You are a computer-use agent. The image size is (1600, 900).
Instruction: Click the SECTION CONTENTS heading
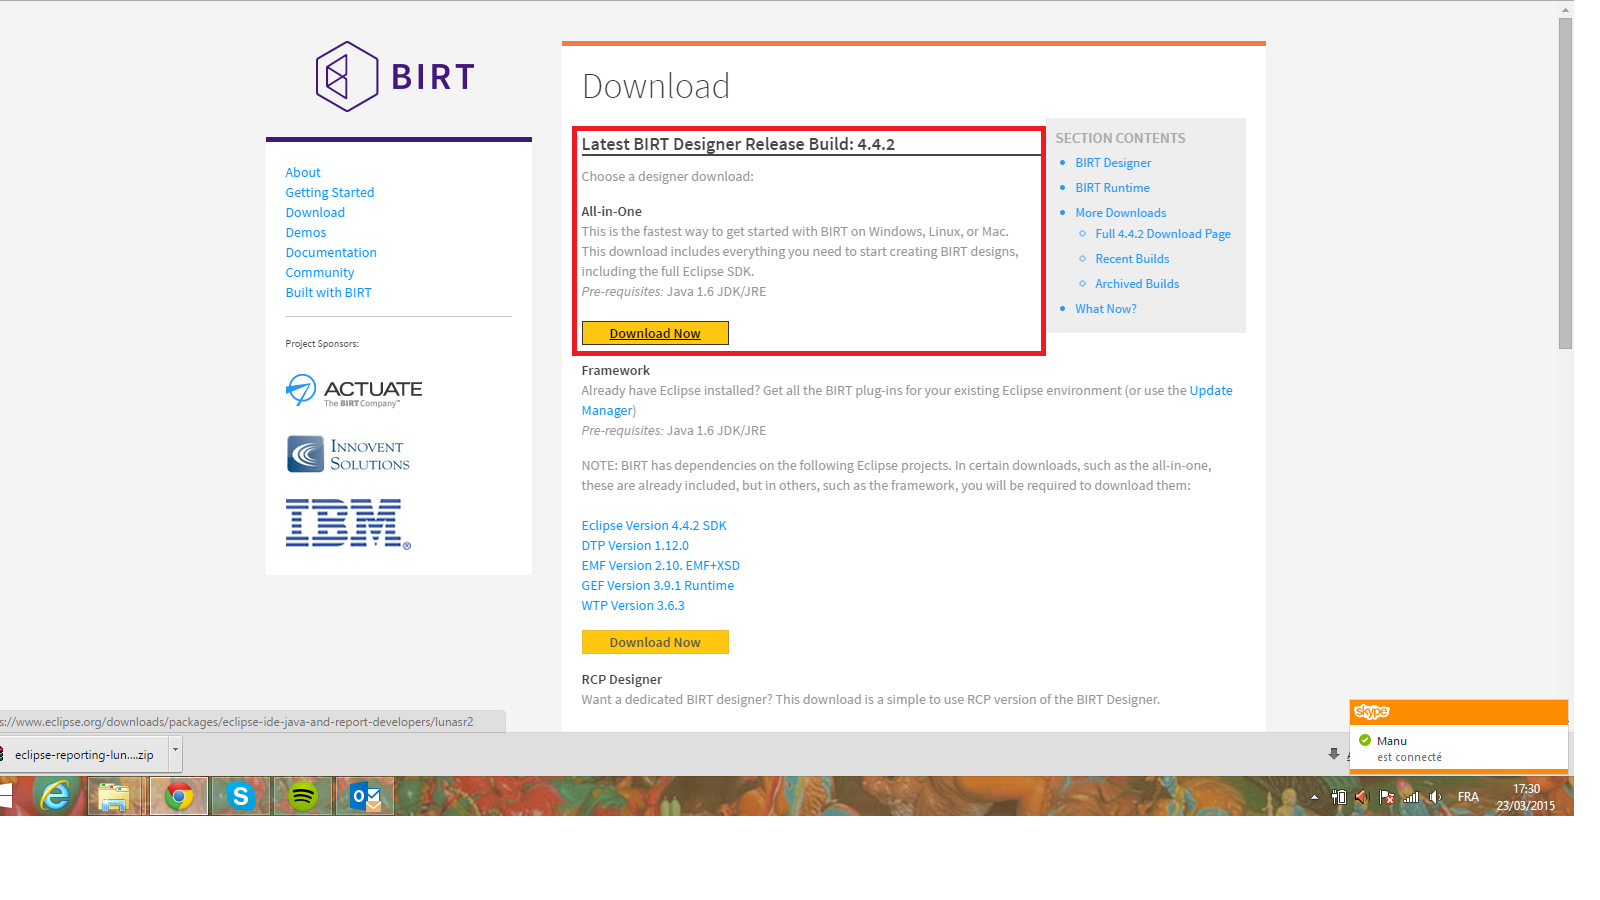coord(1120,138)
